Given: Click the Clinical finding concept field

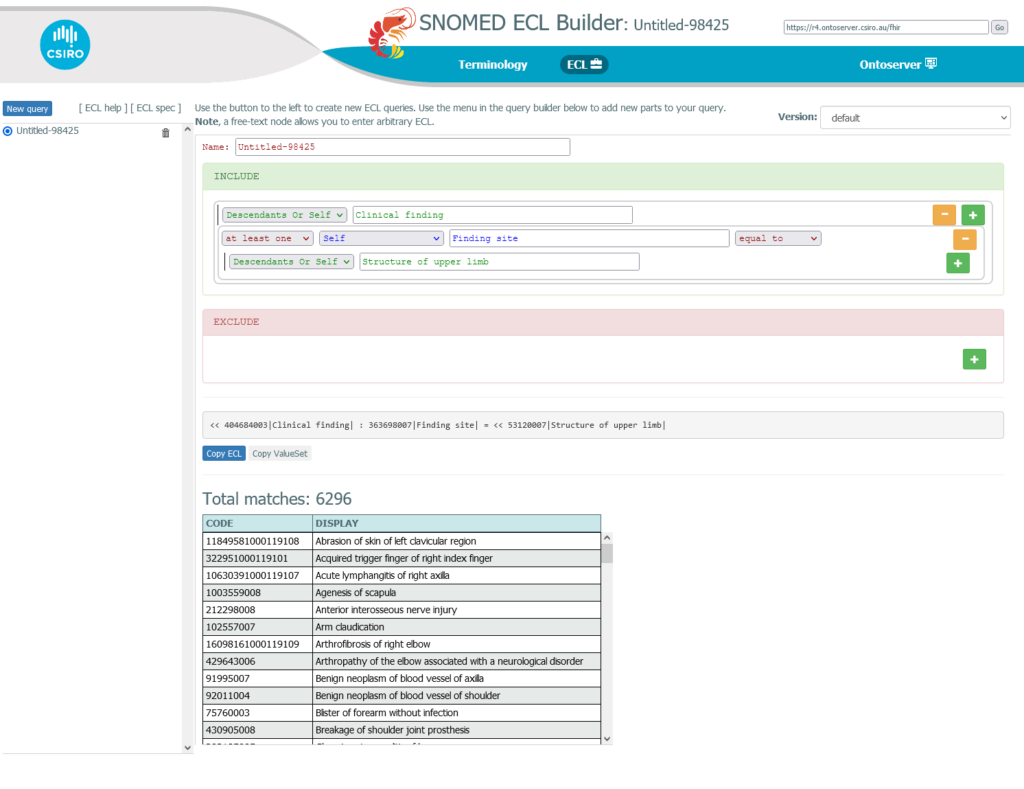Looking at the screenshot, I should [492, 215].
